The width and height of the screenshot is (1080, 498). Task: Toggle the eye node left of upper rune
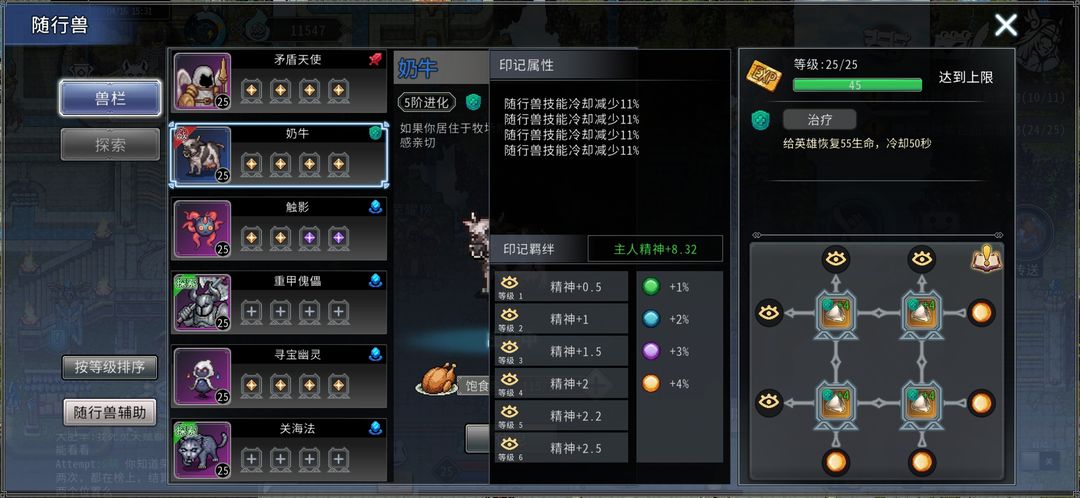(x=769, y=313)
